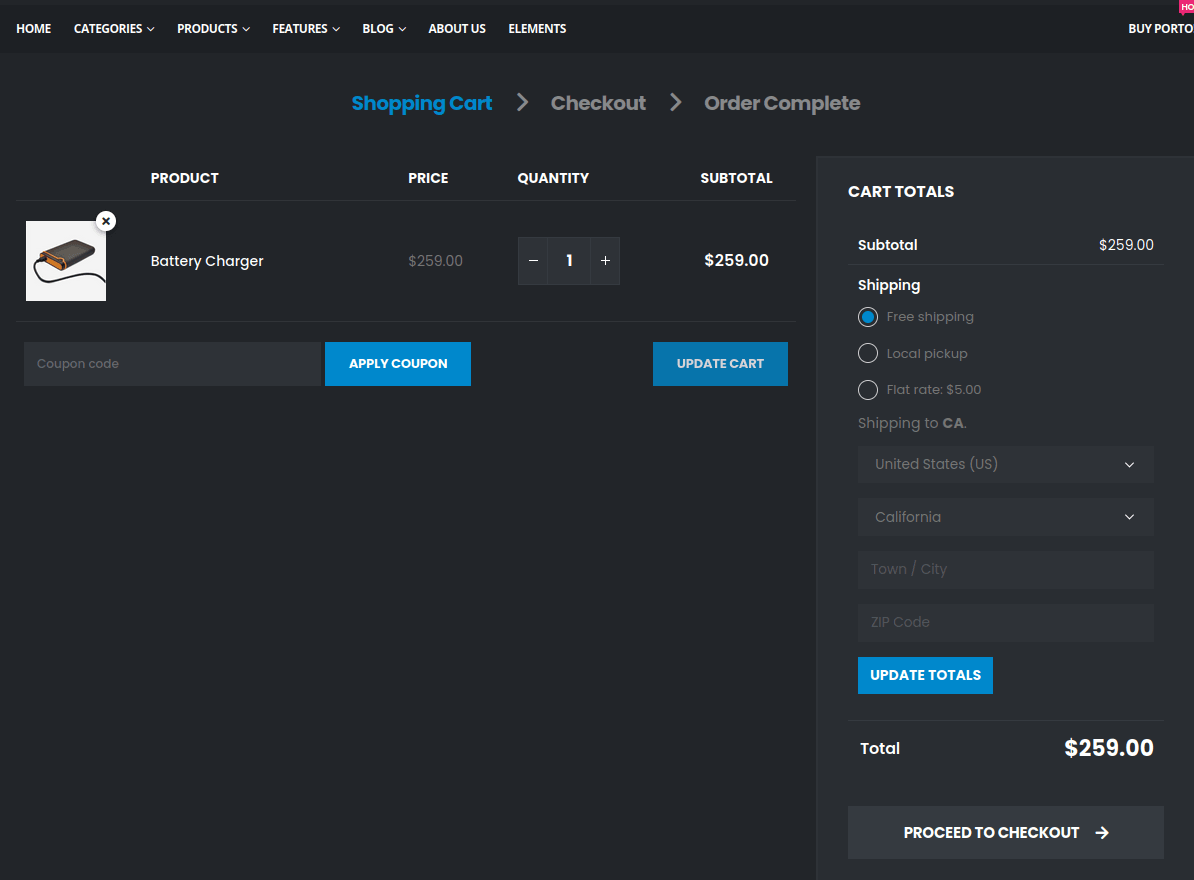Click the chevron after Checkout breadcrumb
This screenshot has height=880, width=1194.
coord(675,102)
